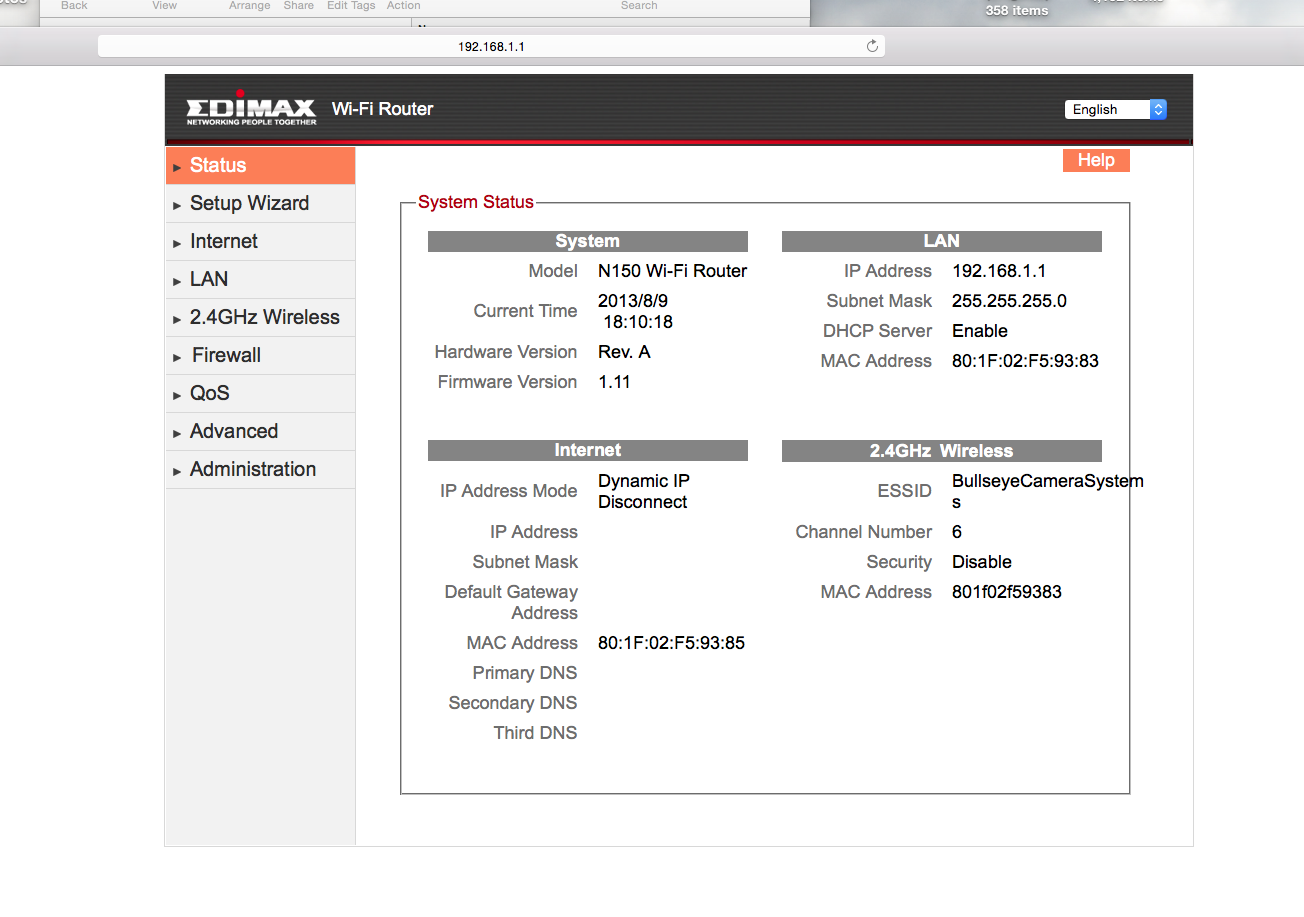Click Edit Tags in the Finder toolbar
Viewport: 1304px width, 917px height.
click(x=351, y=6)
